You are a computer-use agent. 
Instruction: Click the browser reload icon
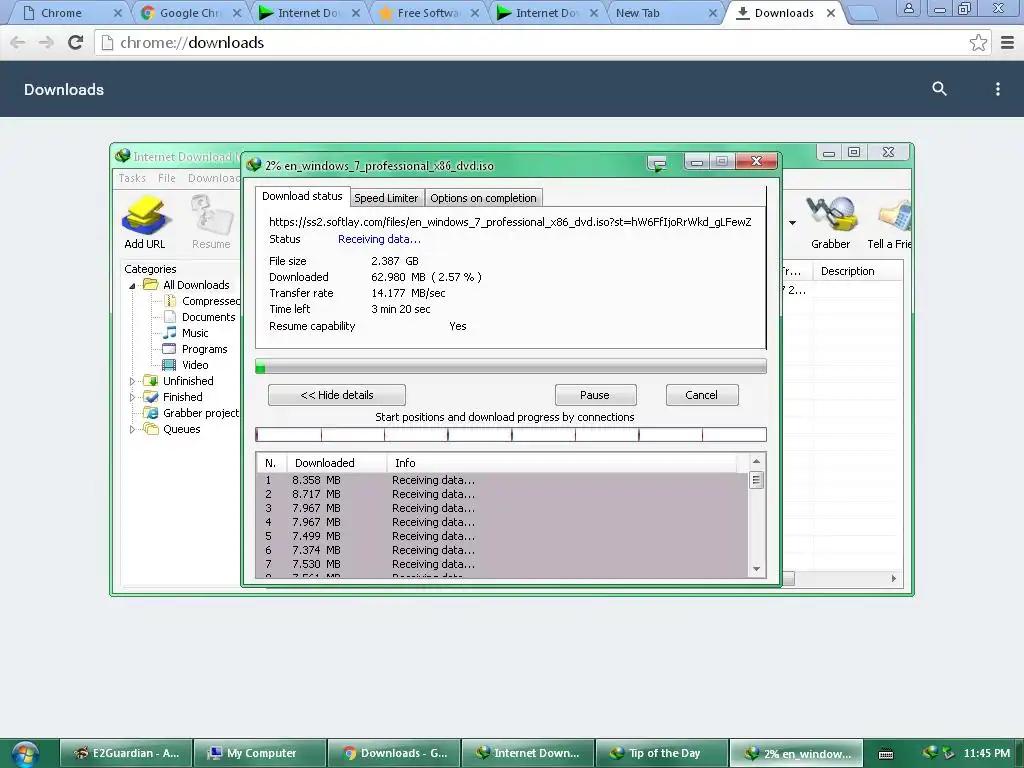click(76, 42)
